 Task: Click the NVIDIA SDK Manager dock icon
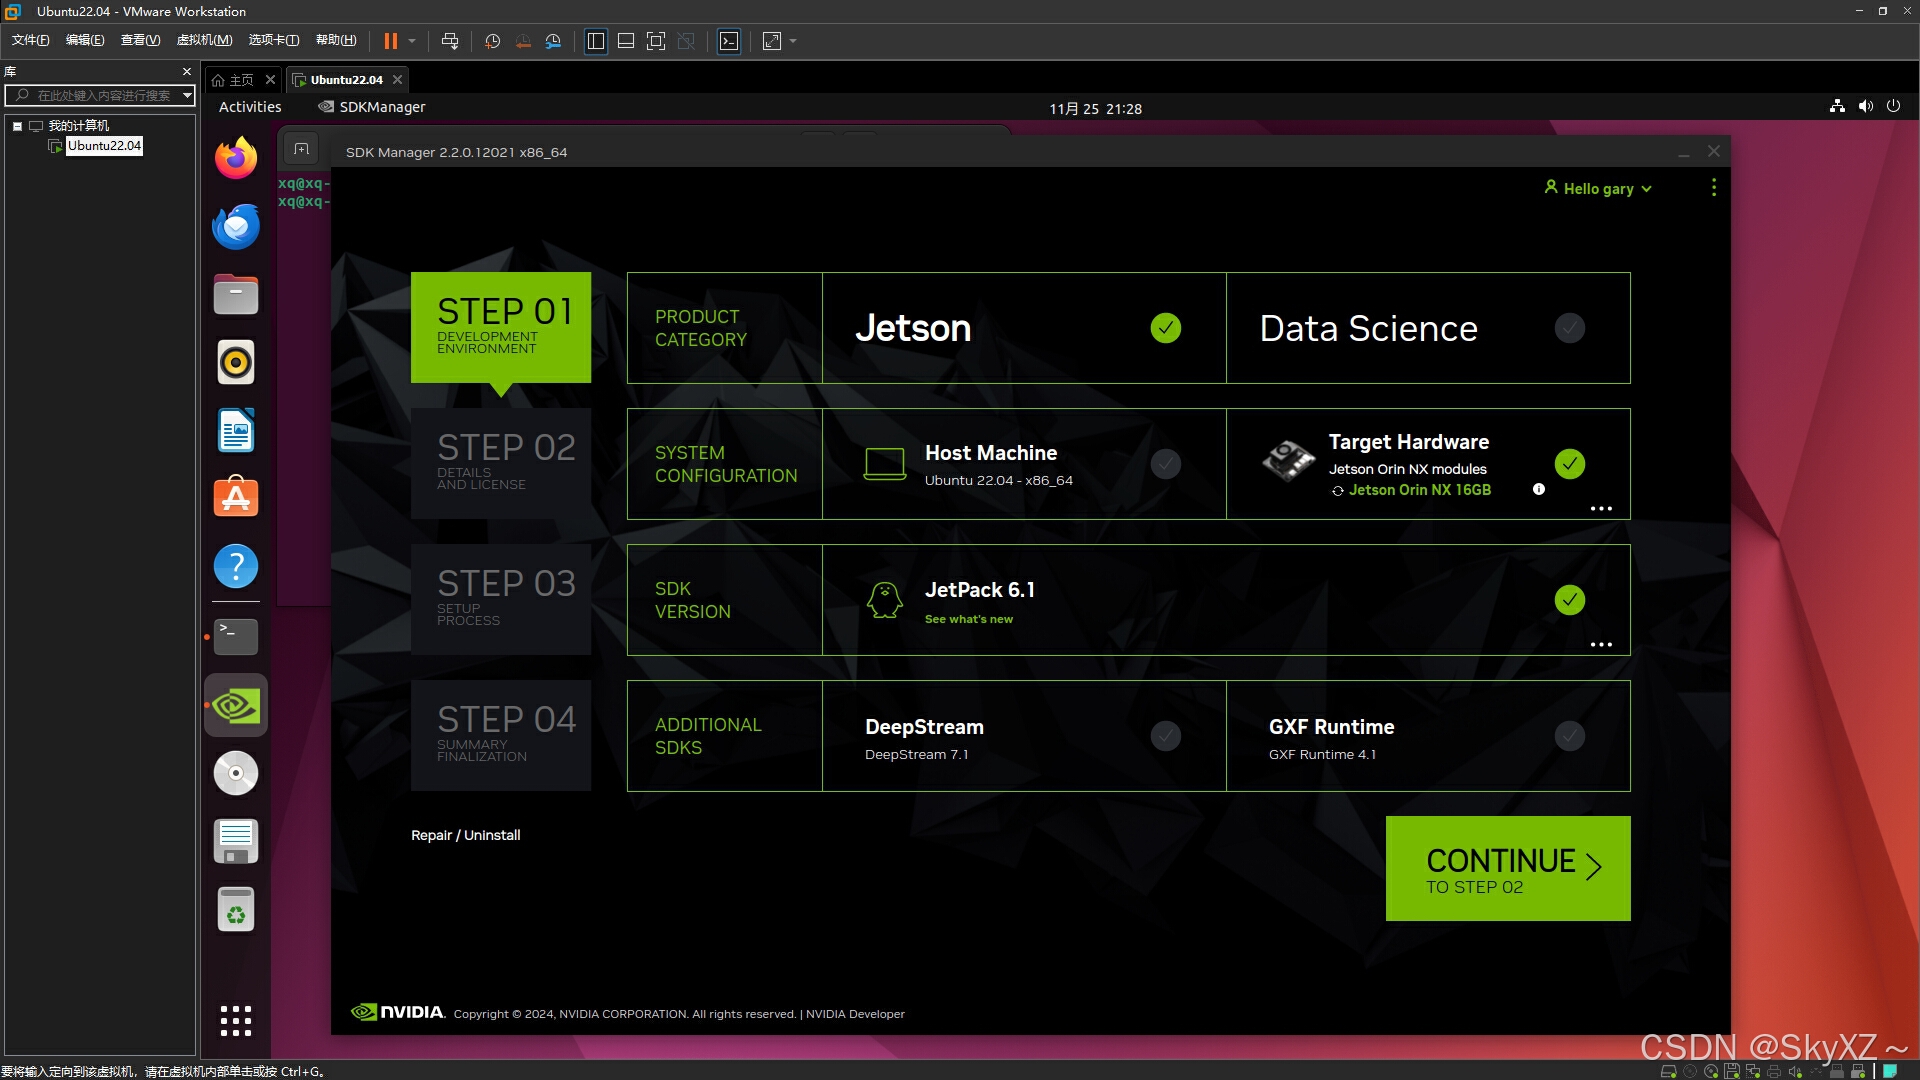click(x=236, y=705)
